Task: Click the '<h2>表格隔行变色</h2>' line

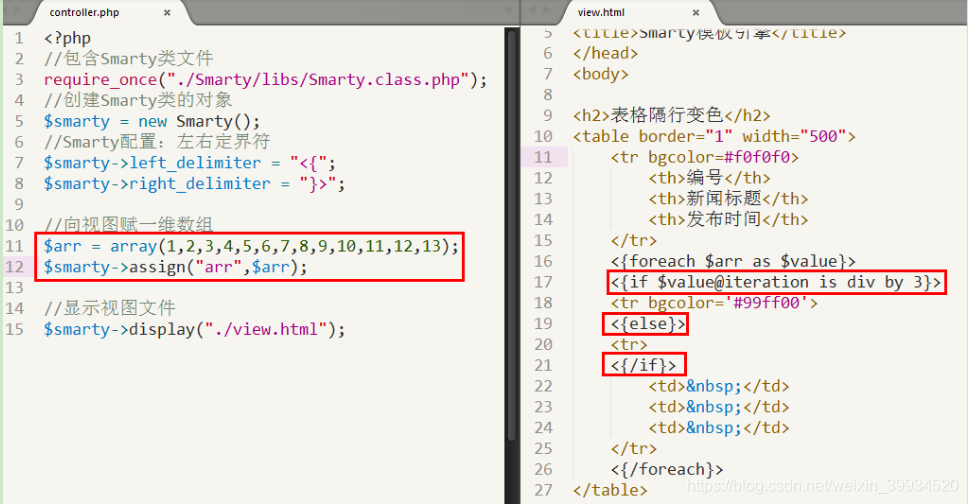Action: (672, 116)
